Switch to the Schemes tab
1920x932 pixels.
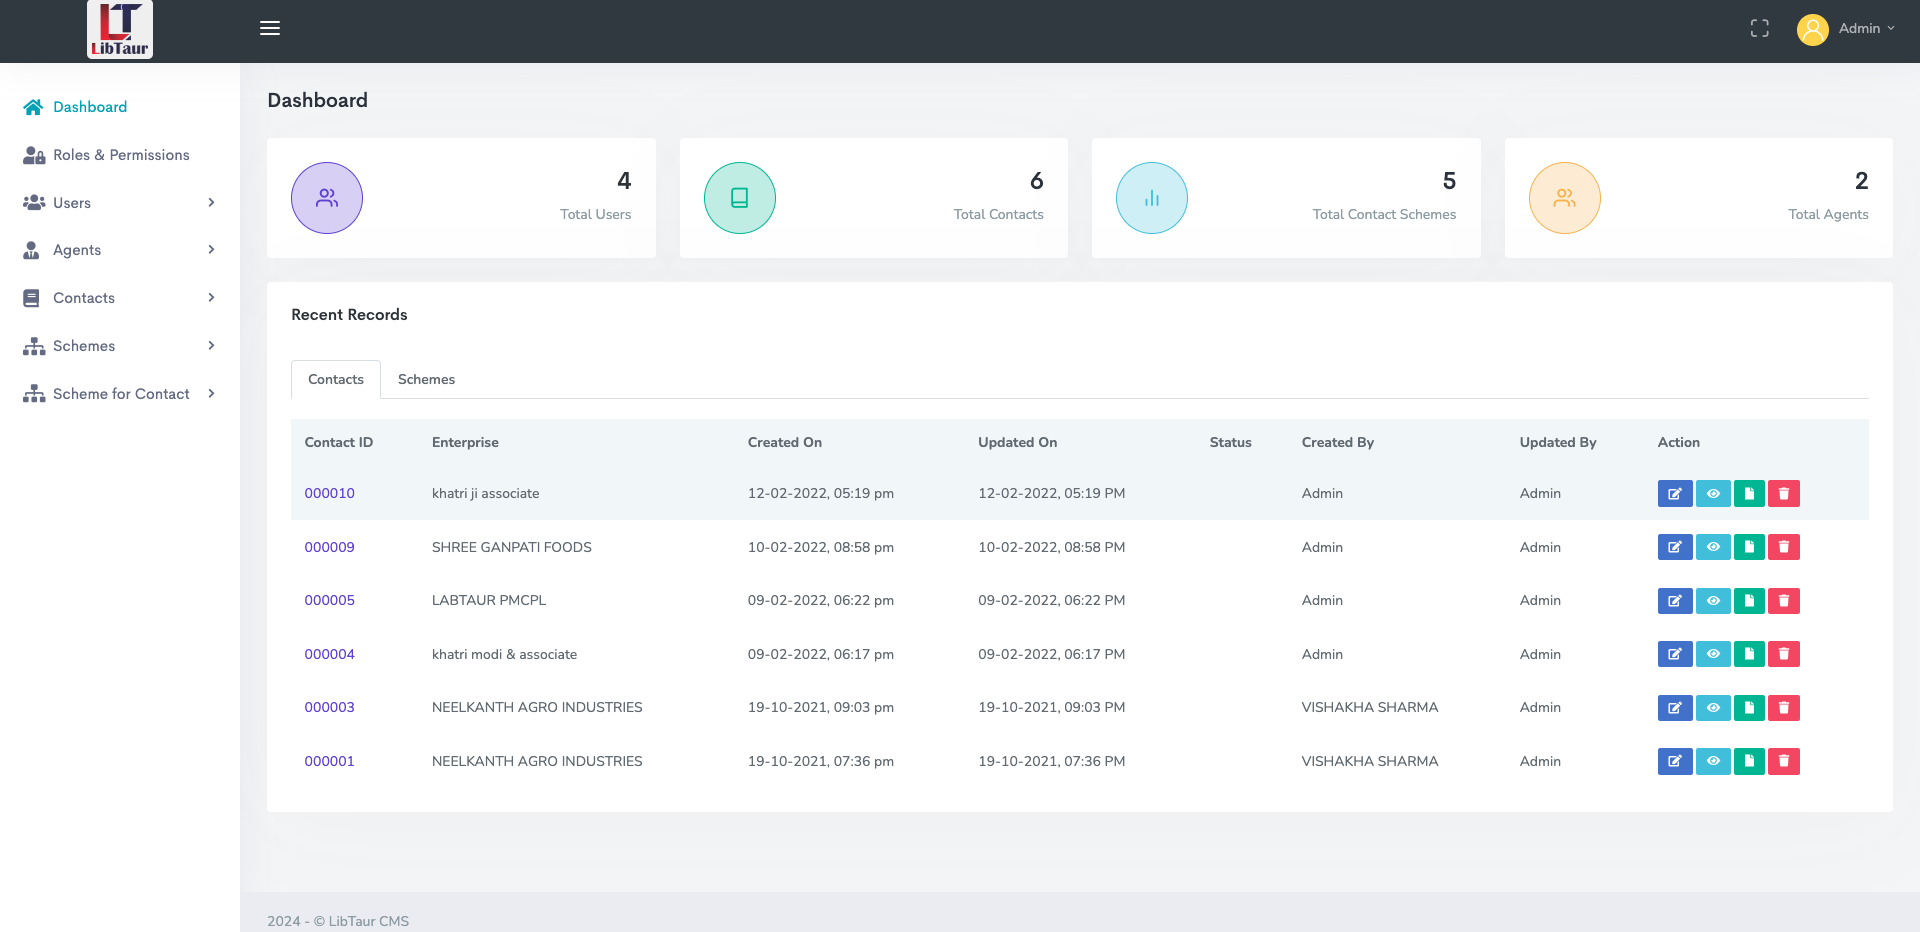[426, 380]
